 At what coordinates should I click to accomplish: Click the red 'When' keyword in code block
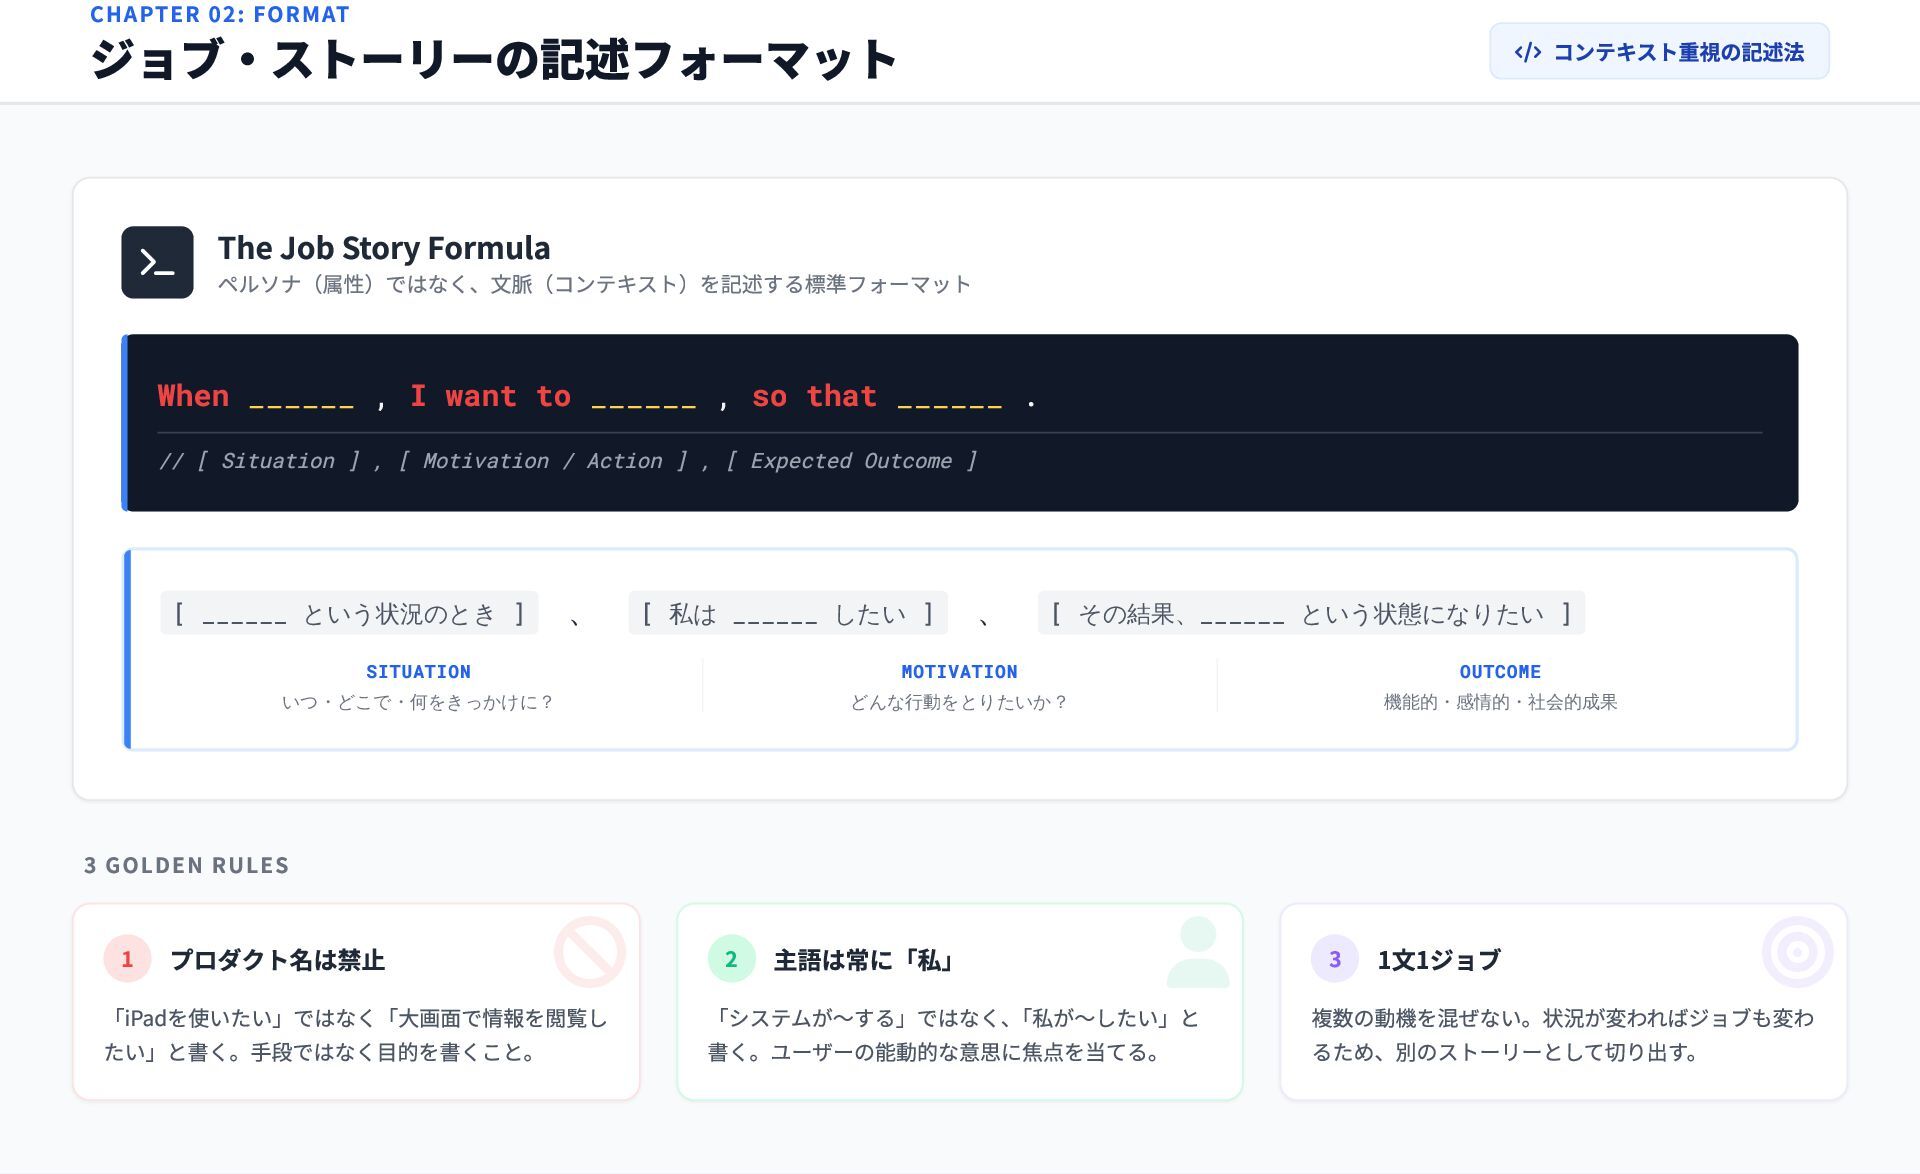click(x=193, y=396)
